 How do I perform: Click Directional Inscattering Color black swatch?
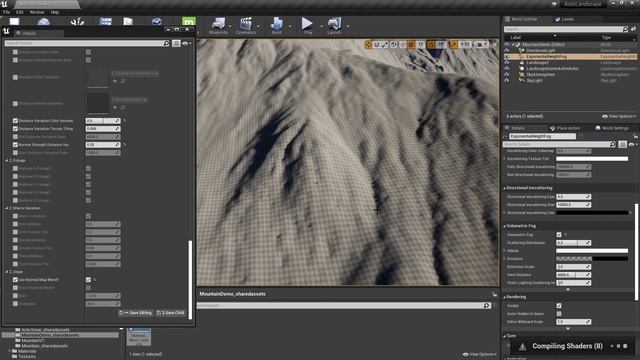click(x=592, y=213)
